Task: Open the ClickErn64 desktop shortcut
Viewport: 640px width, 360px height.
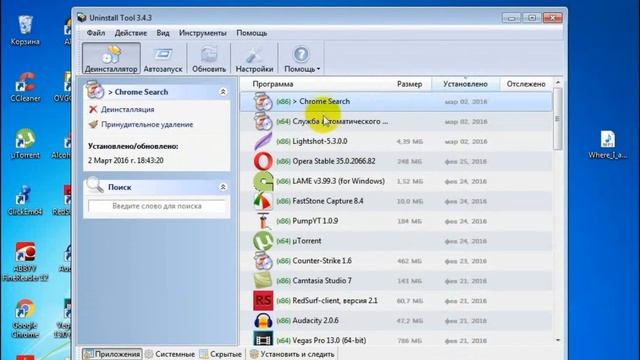Action: pyautogui.click(x=25, y=200)
